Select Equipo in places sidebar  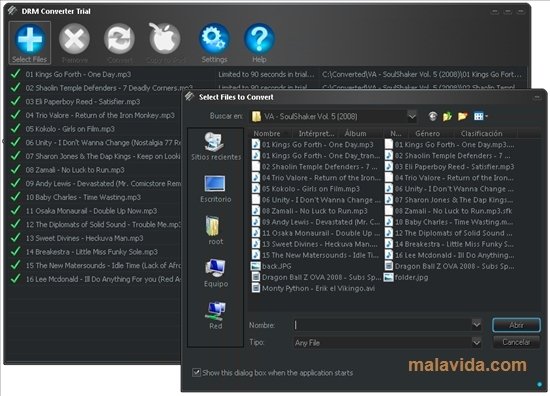pyautogui.click(x=215, y=273)
